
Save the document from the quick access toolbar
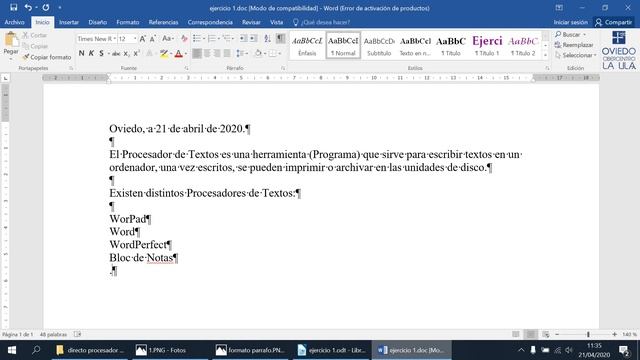13,7
